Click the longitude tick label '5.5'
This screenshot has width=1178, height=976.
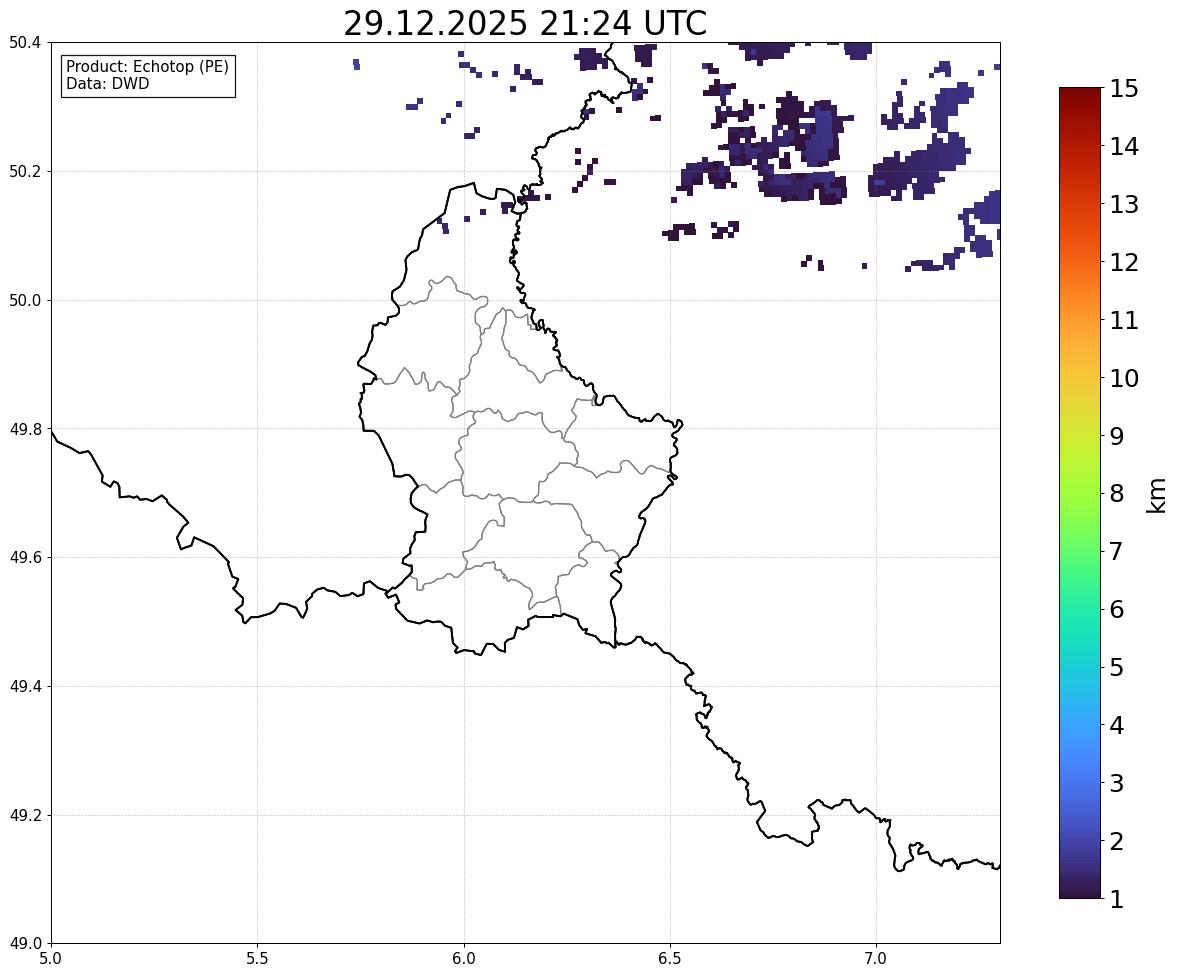tap(258, 959)
